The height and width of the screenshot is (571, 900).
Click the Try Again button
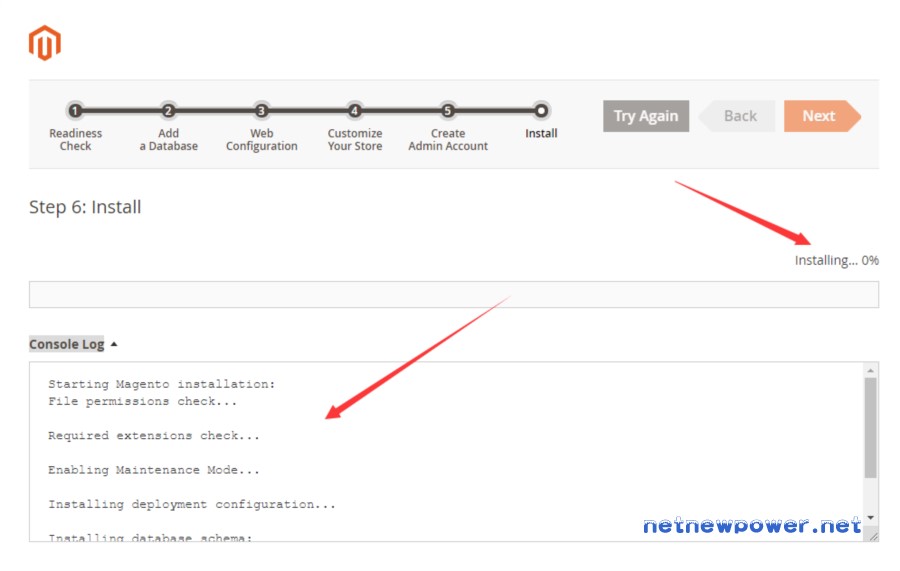pos(646,116)
